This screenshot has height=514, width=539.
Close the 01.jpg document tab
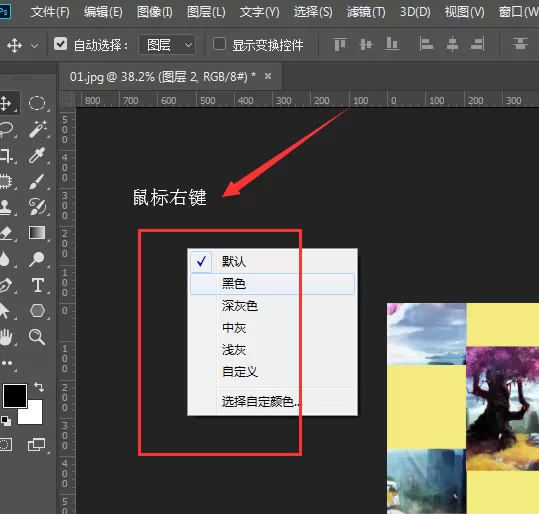(268, 76)
